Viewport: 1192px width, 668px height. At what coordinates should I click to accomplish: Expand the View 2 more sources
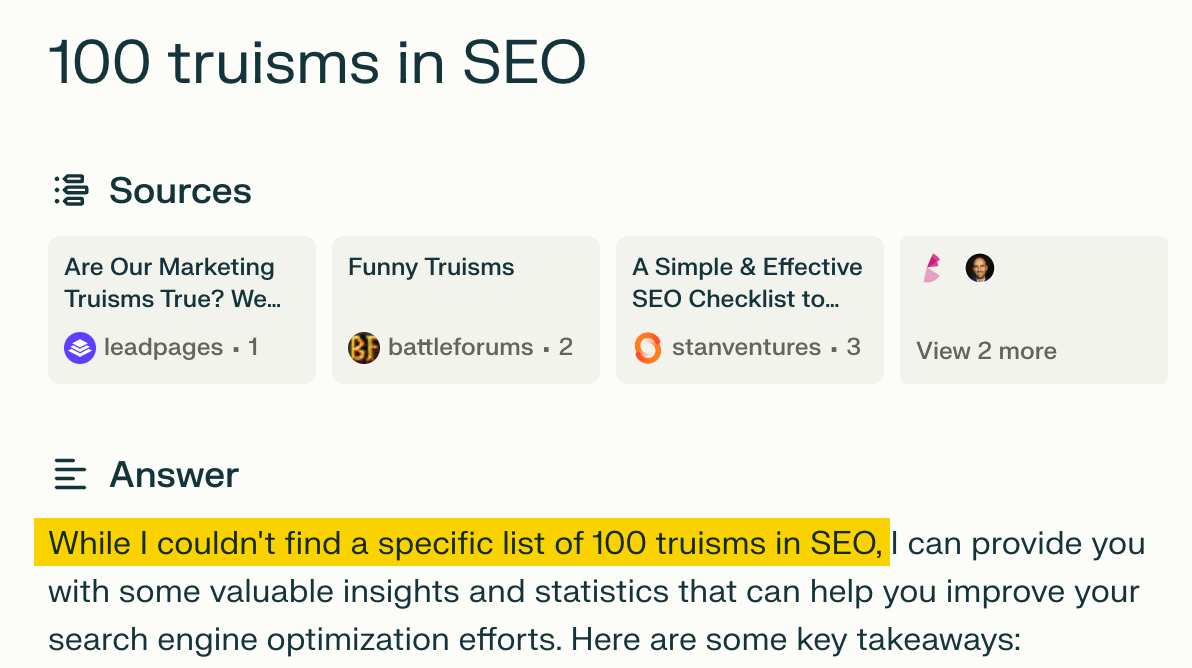coord(986,351)
